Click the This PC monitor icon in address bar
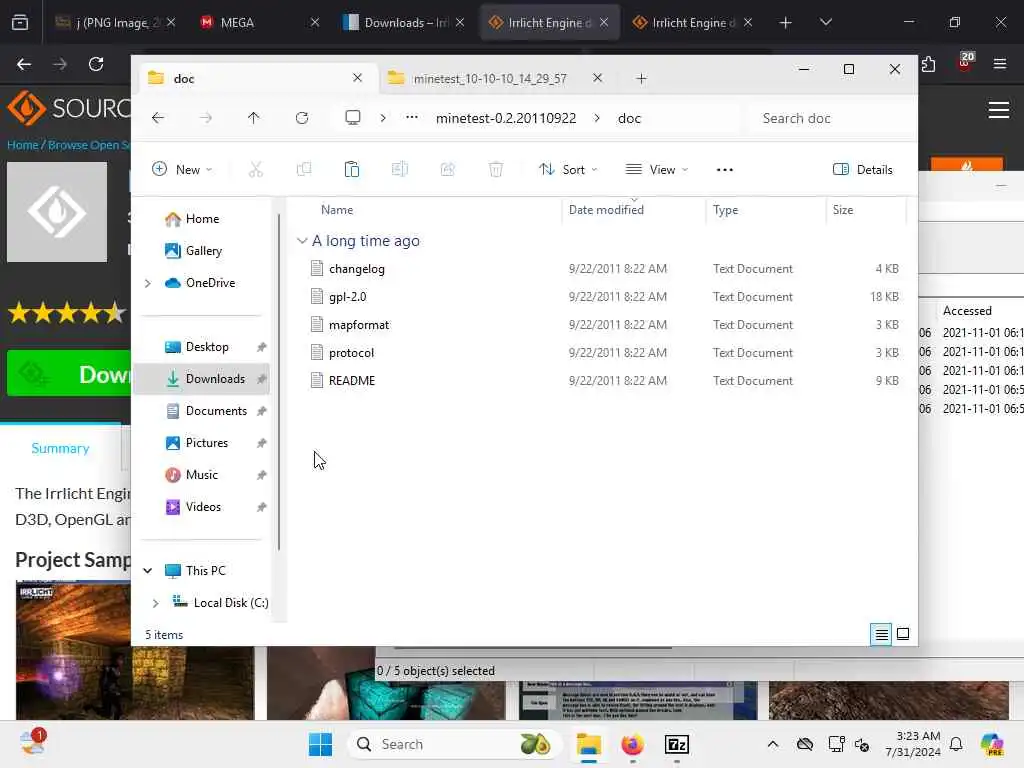This screenshot has height=768, width=1024. point(353,118)
